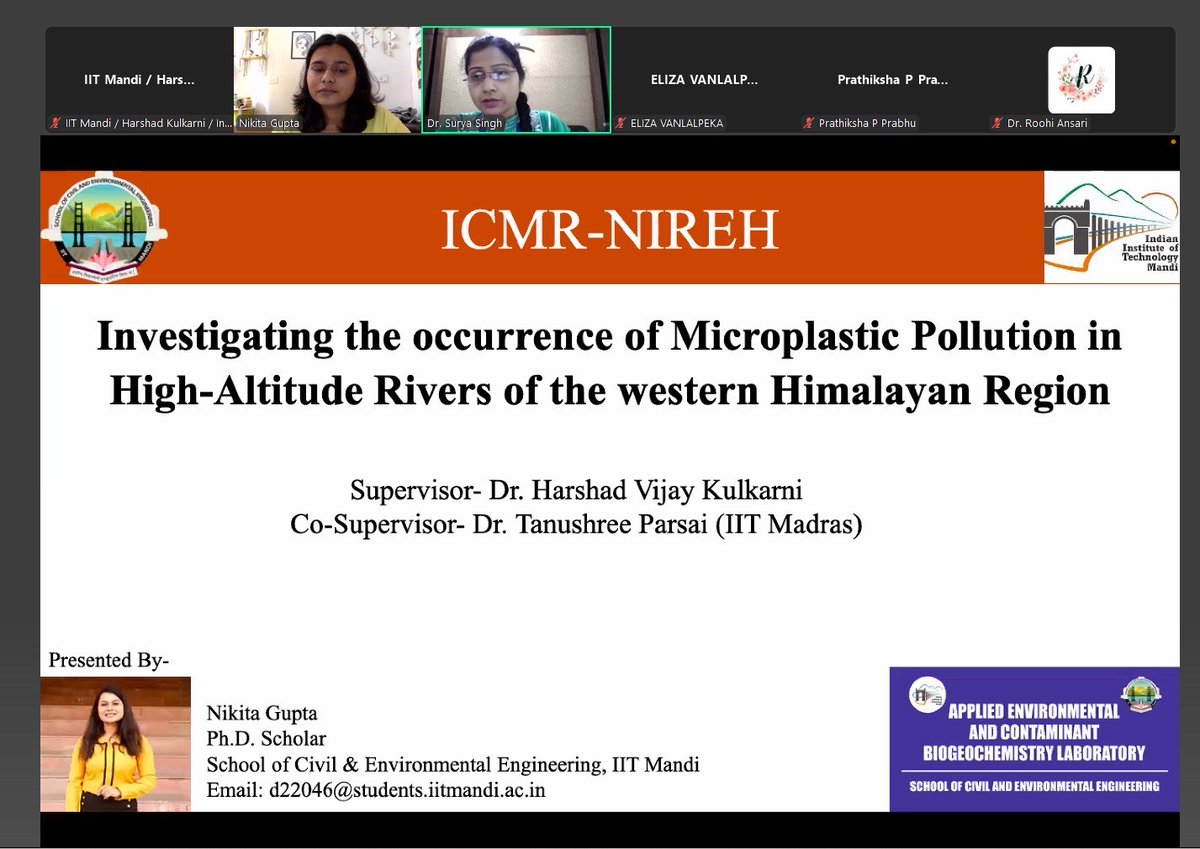Click the Applied Environmental and Contaminant Biogeochemistry Laboratory banner
The height and width of the screenshot is (849, 1200).
click(1034, 738)
